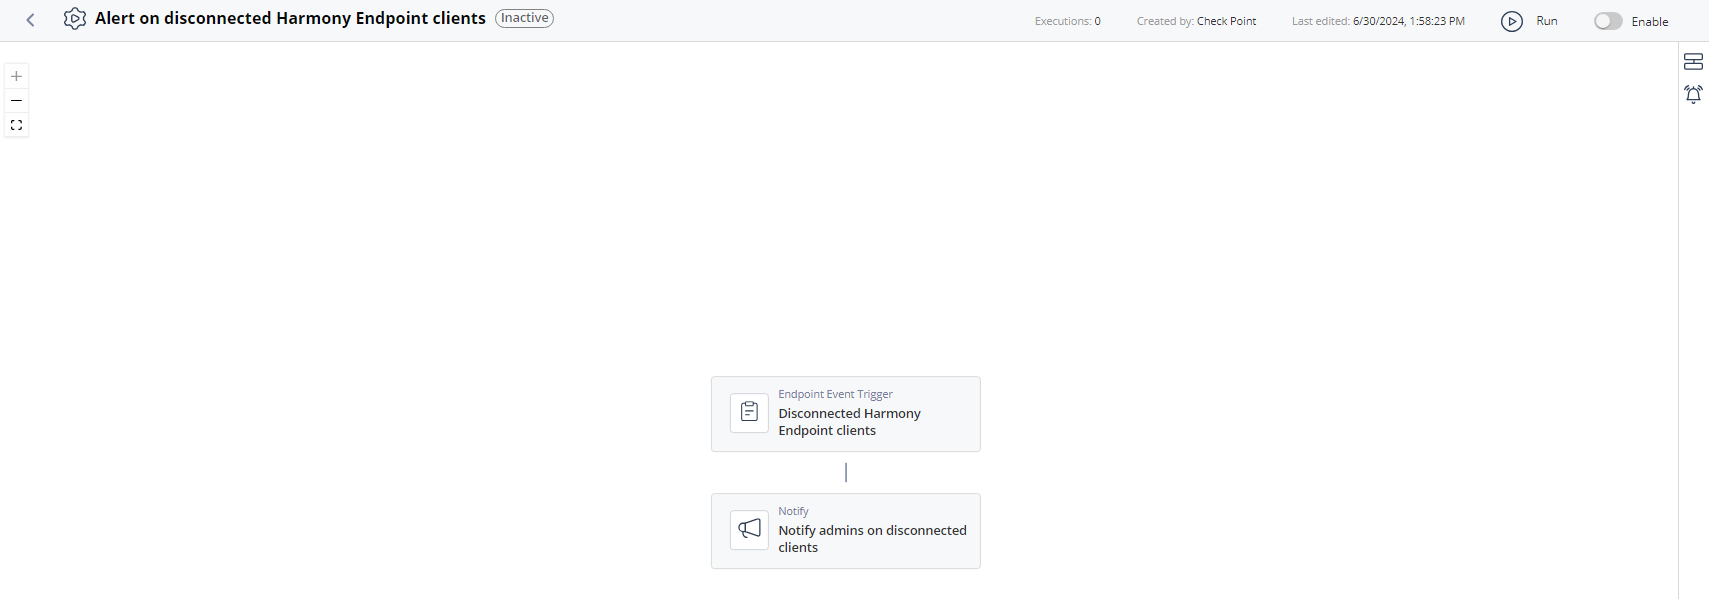The width and height of the screenshot is (1709, 599).
Task: Click the Inactive status badge
Action: pyautogui.click(x=525, y=18)
